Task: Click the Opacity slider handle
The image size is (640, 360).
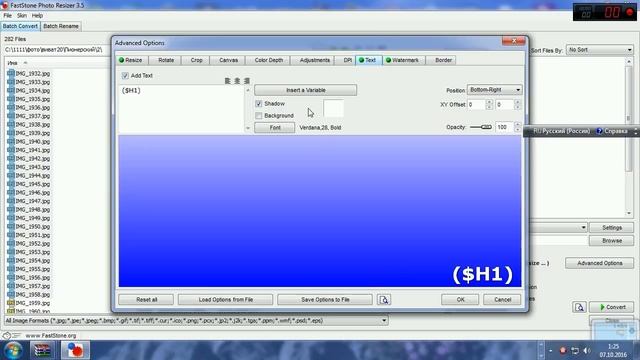Action: pyautogui.click(x=486, y=127)
